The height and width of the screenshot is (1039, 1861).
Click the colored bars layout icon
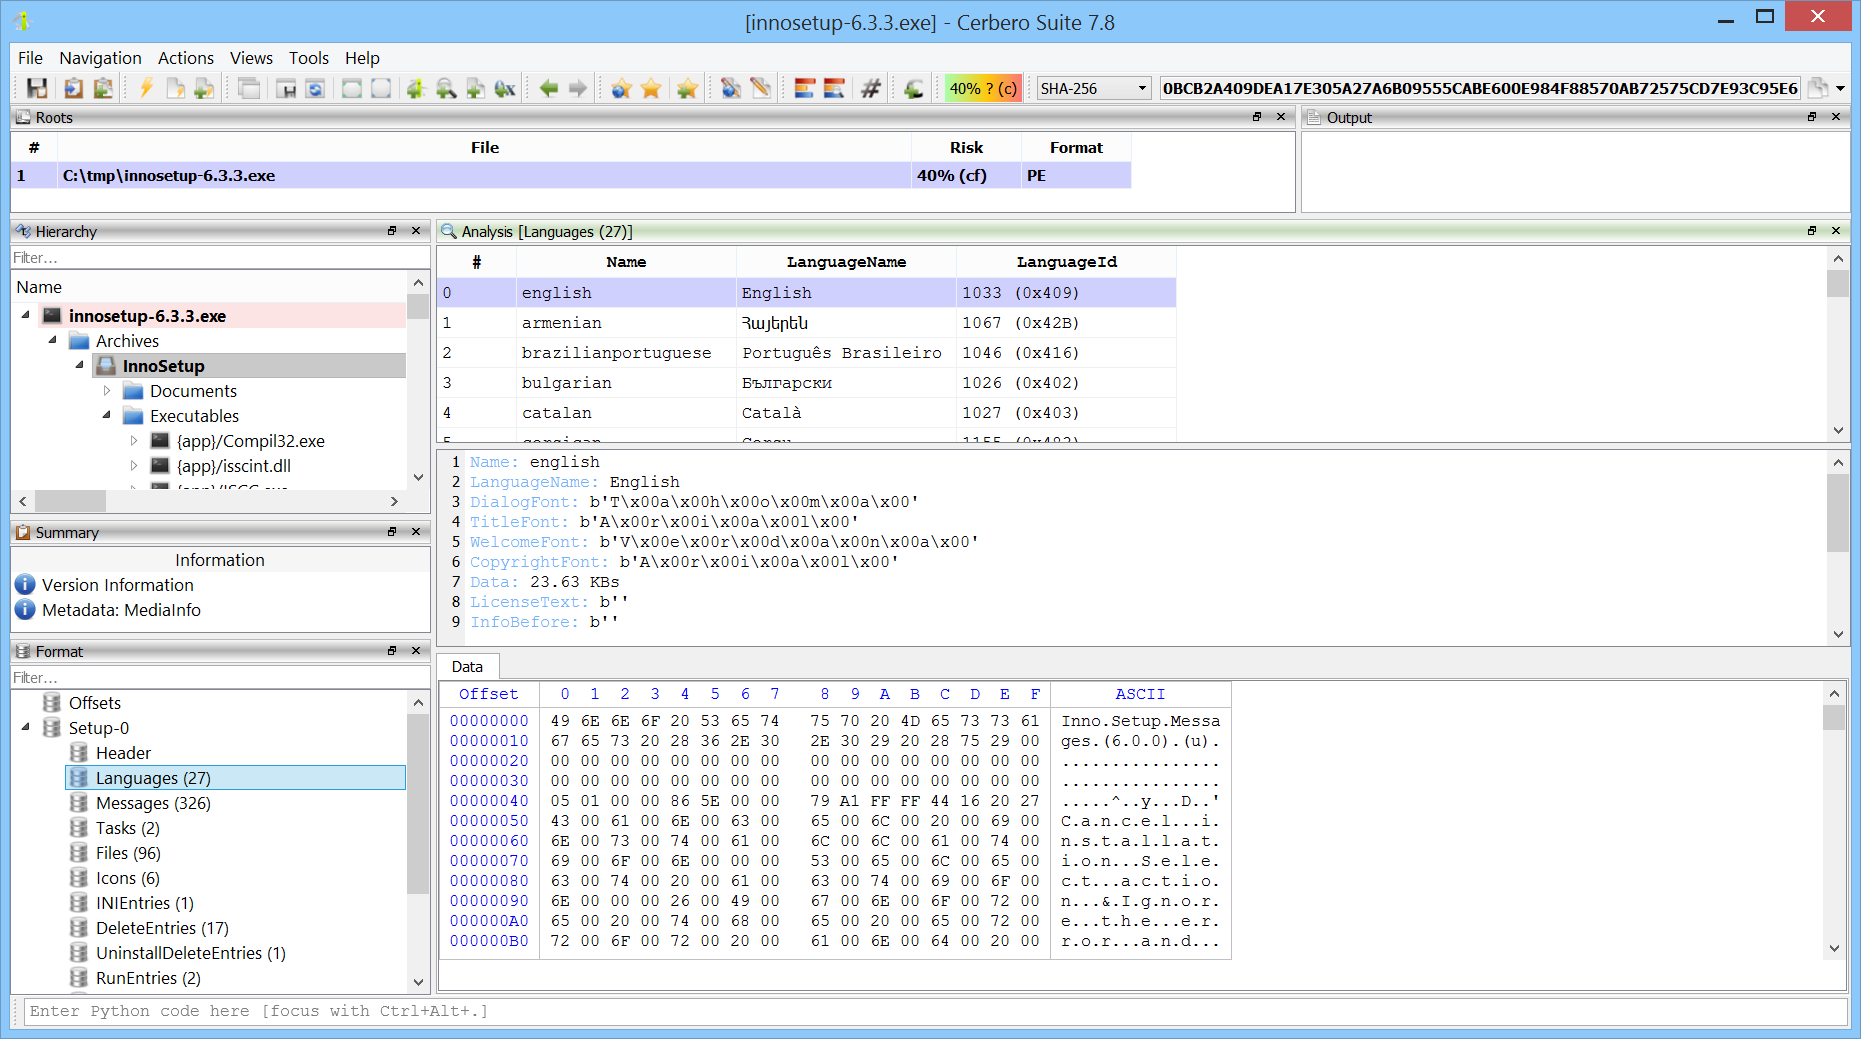point(805,88)
